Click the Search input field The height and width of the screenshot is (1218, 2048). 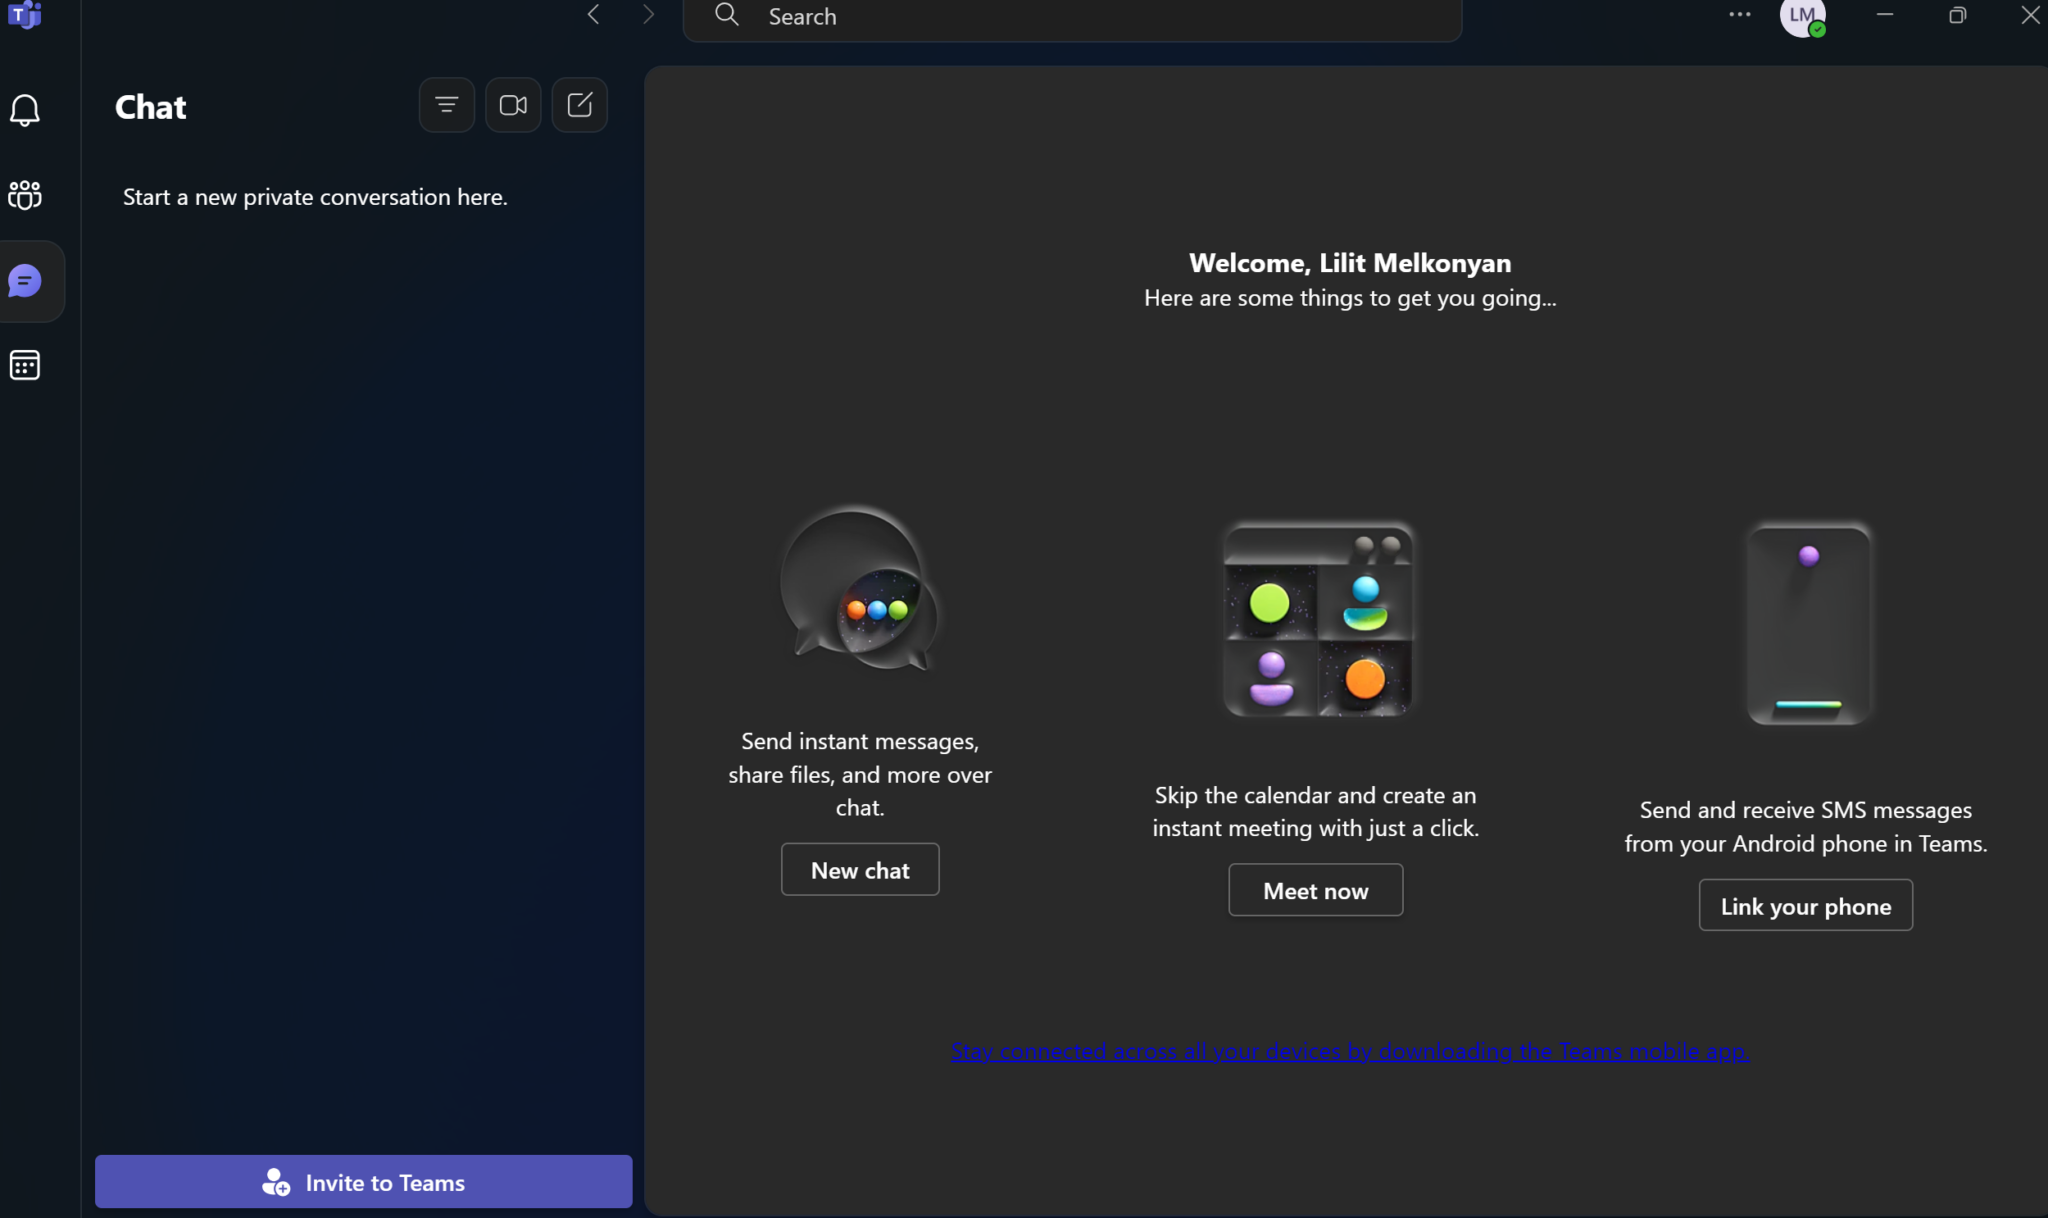[x=1100, y=17]
